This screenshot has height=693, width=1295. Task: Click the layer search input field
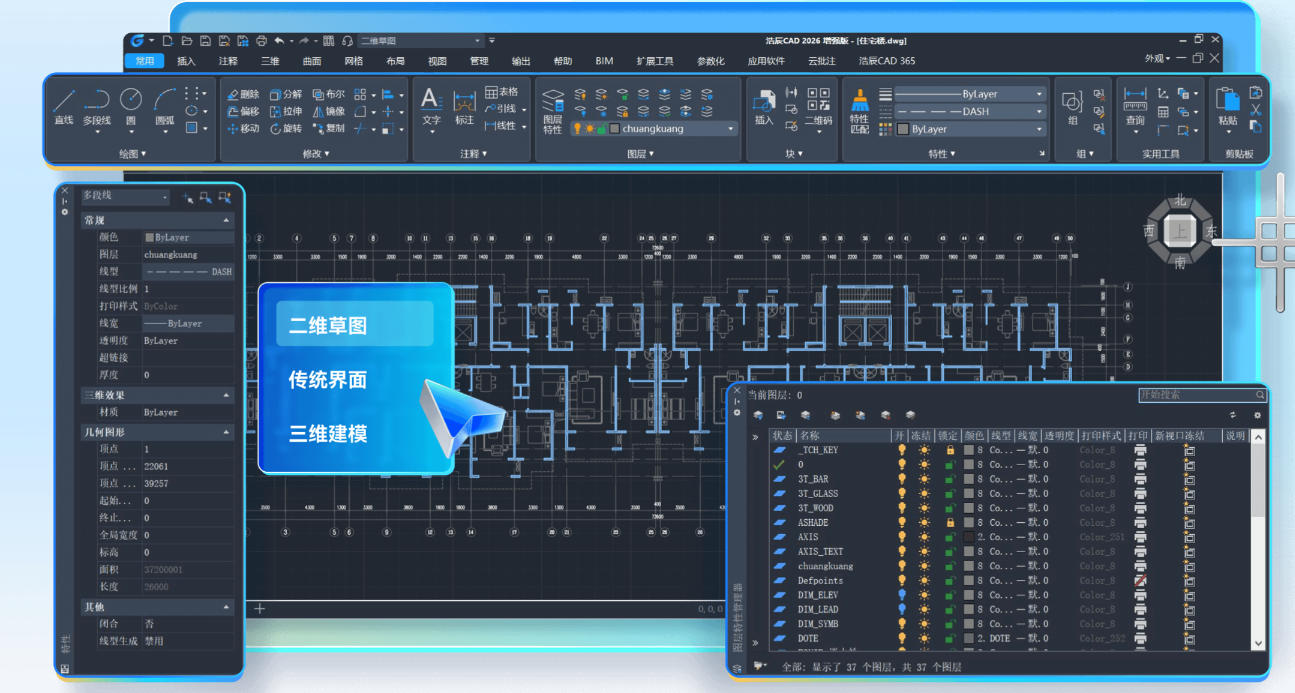coord(1196,395)
